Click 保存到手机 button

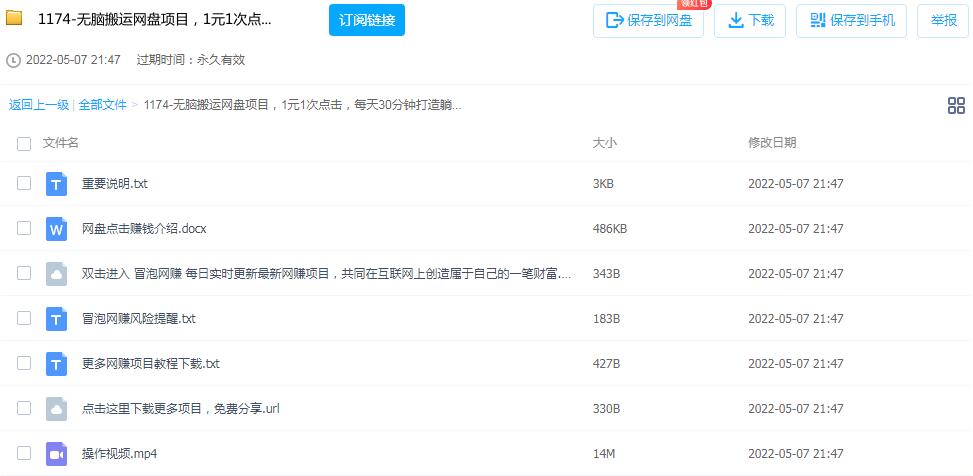tap(851, 20)
